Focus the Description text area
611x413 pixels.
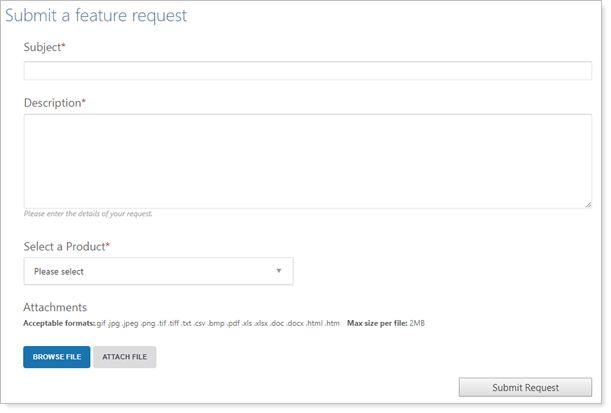pos(307,161)
